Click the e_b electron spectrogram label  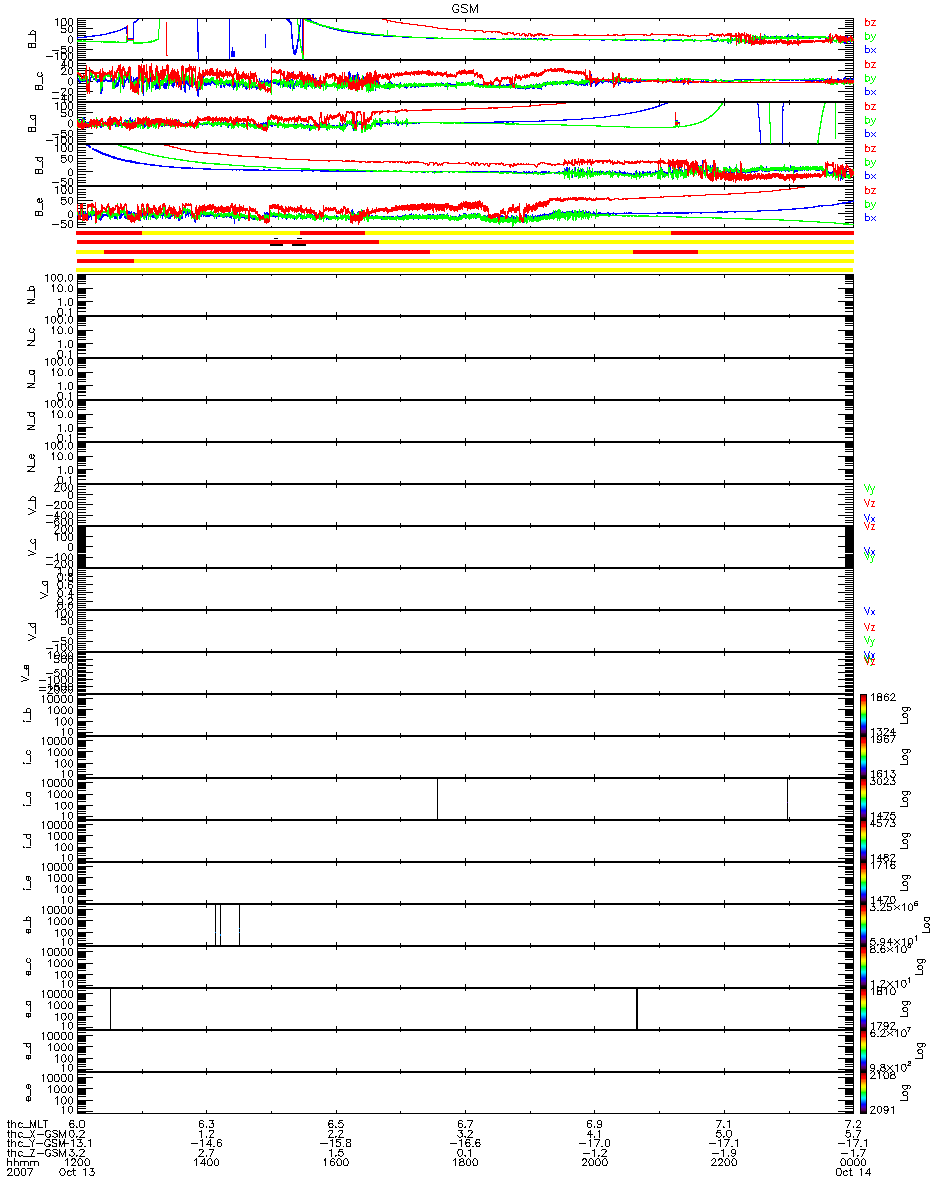pos(26,924)
